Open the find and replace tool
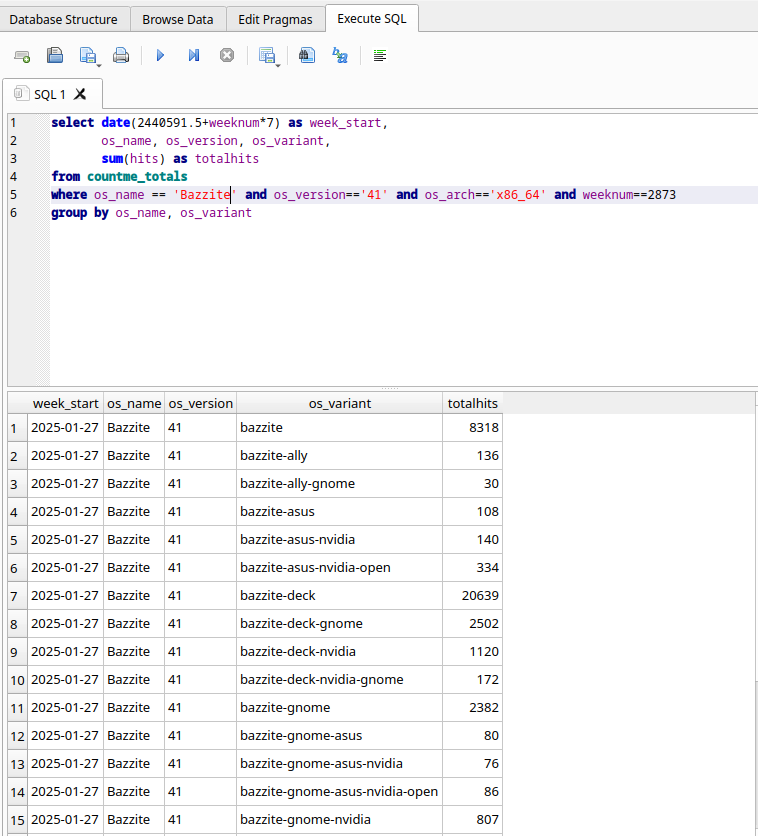 coord(340,56)
